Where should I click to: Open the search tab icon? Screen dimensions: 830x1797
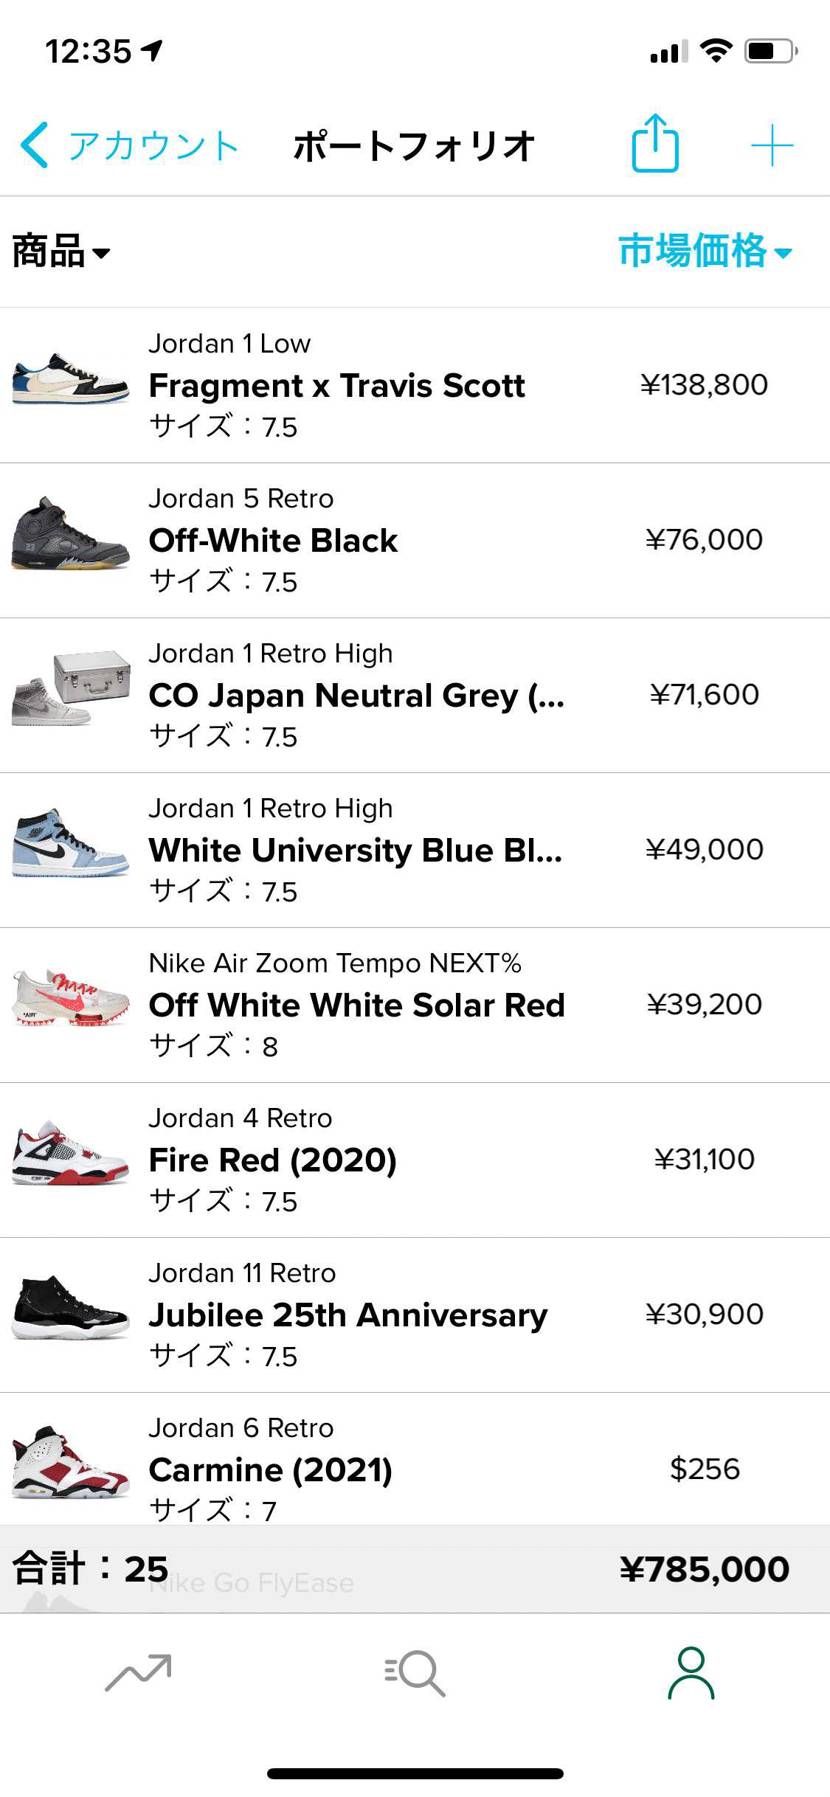415,1672
